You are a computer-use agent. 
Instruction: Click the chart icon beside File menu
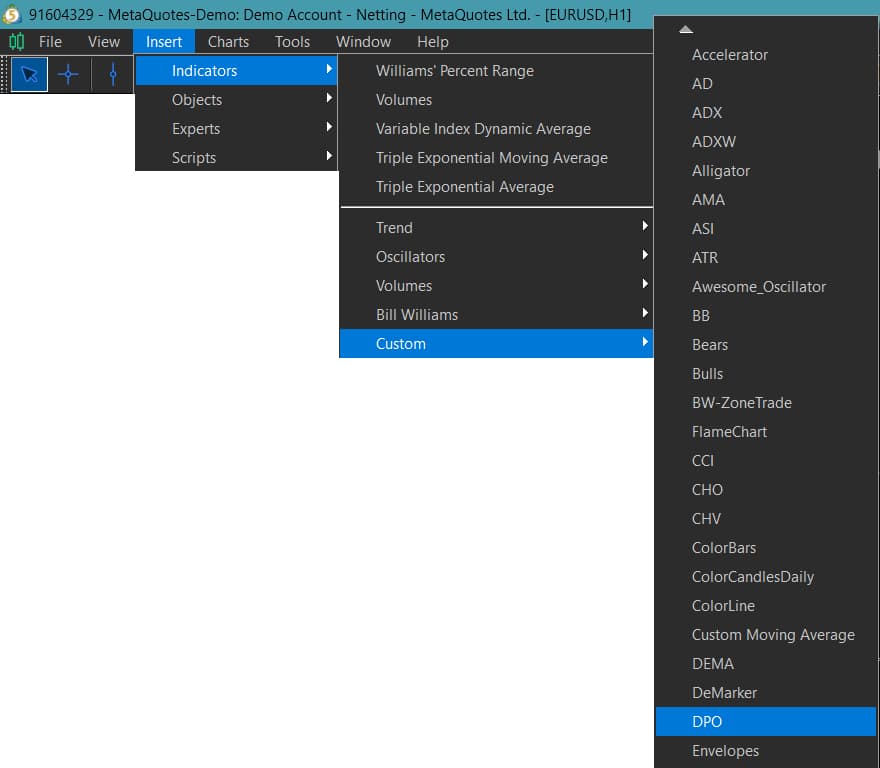pyautogui.click(x=16, y=42)
